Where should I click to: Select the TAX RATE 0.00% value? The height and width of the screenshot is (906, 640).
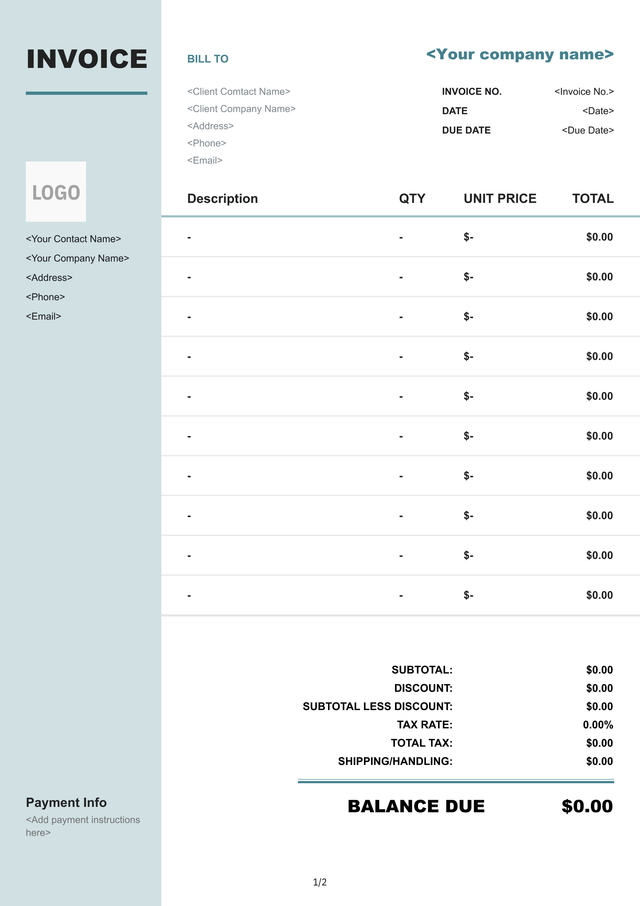point(598,725)
